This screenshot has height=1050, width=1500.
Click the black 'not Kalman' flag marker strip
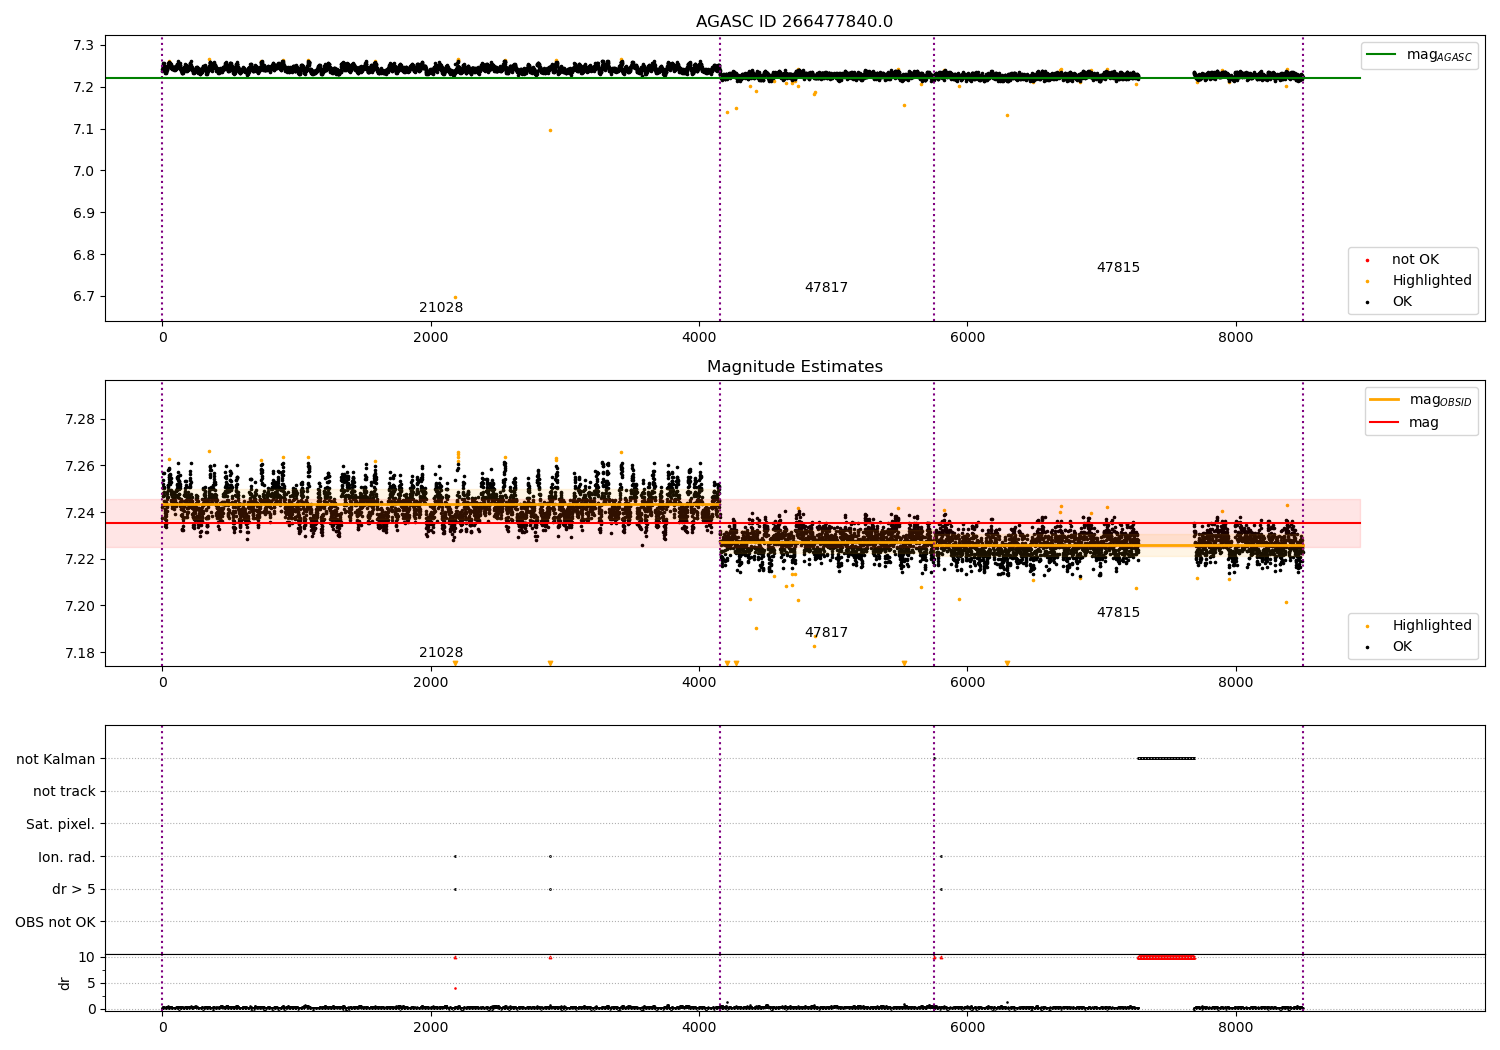click(x=1166, y=759)
